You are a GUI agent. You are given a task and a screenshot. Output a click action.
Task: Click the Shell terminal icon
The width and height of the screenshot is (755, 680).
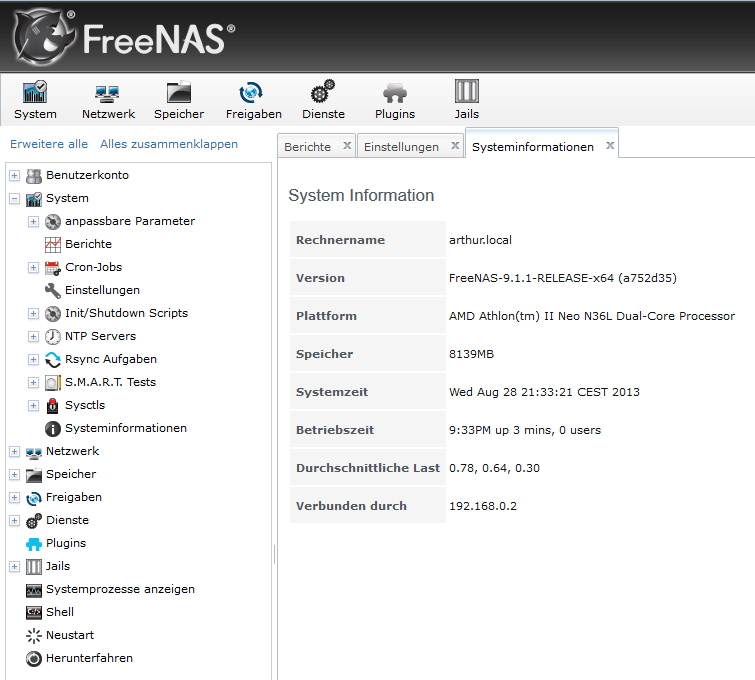tap(34, 613)
